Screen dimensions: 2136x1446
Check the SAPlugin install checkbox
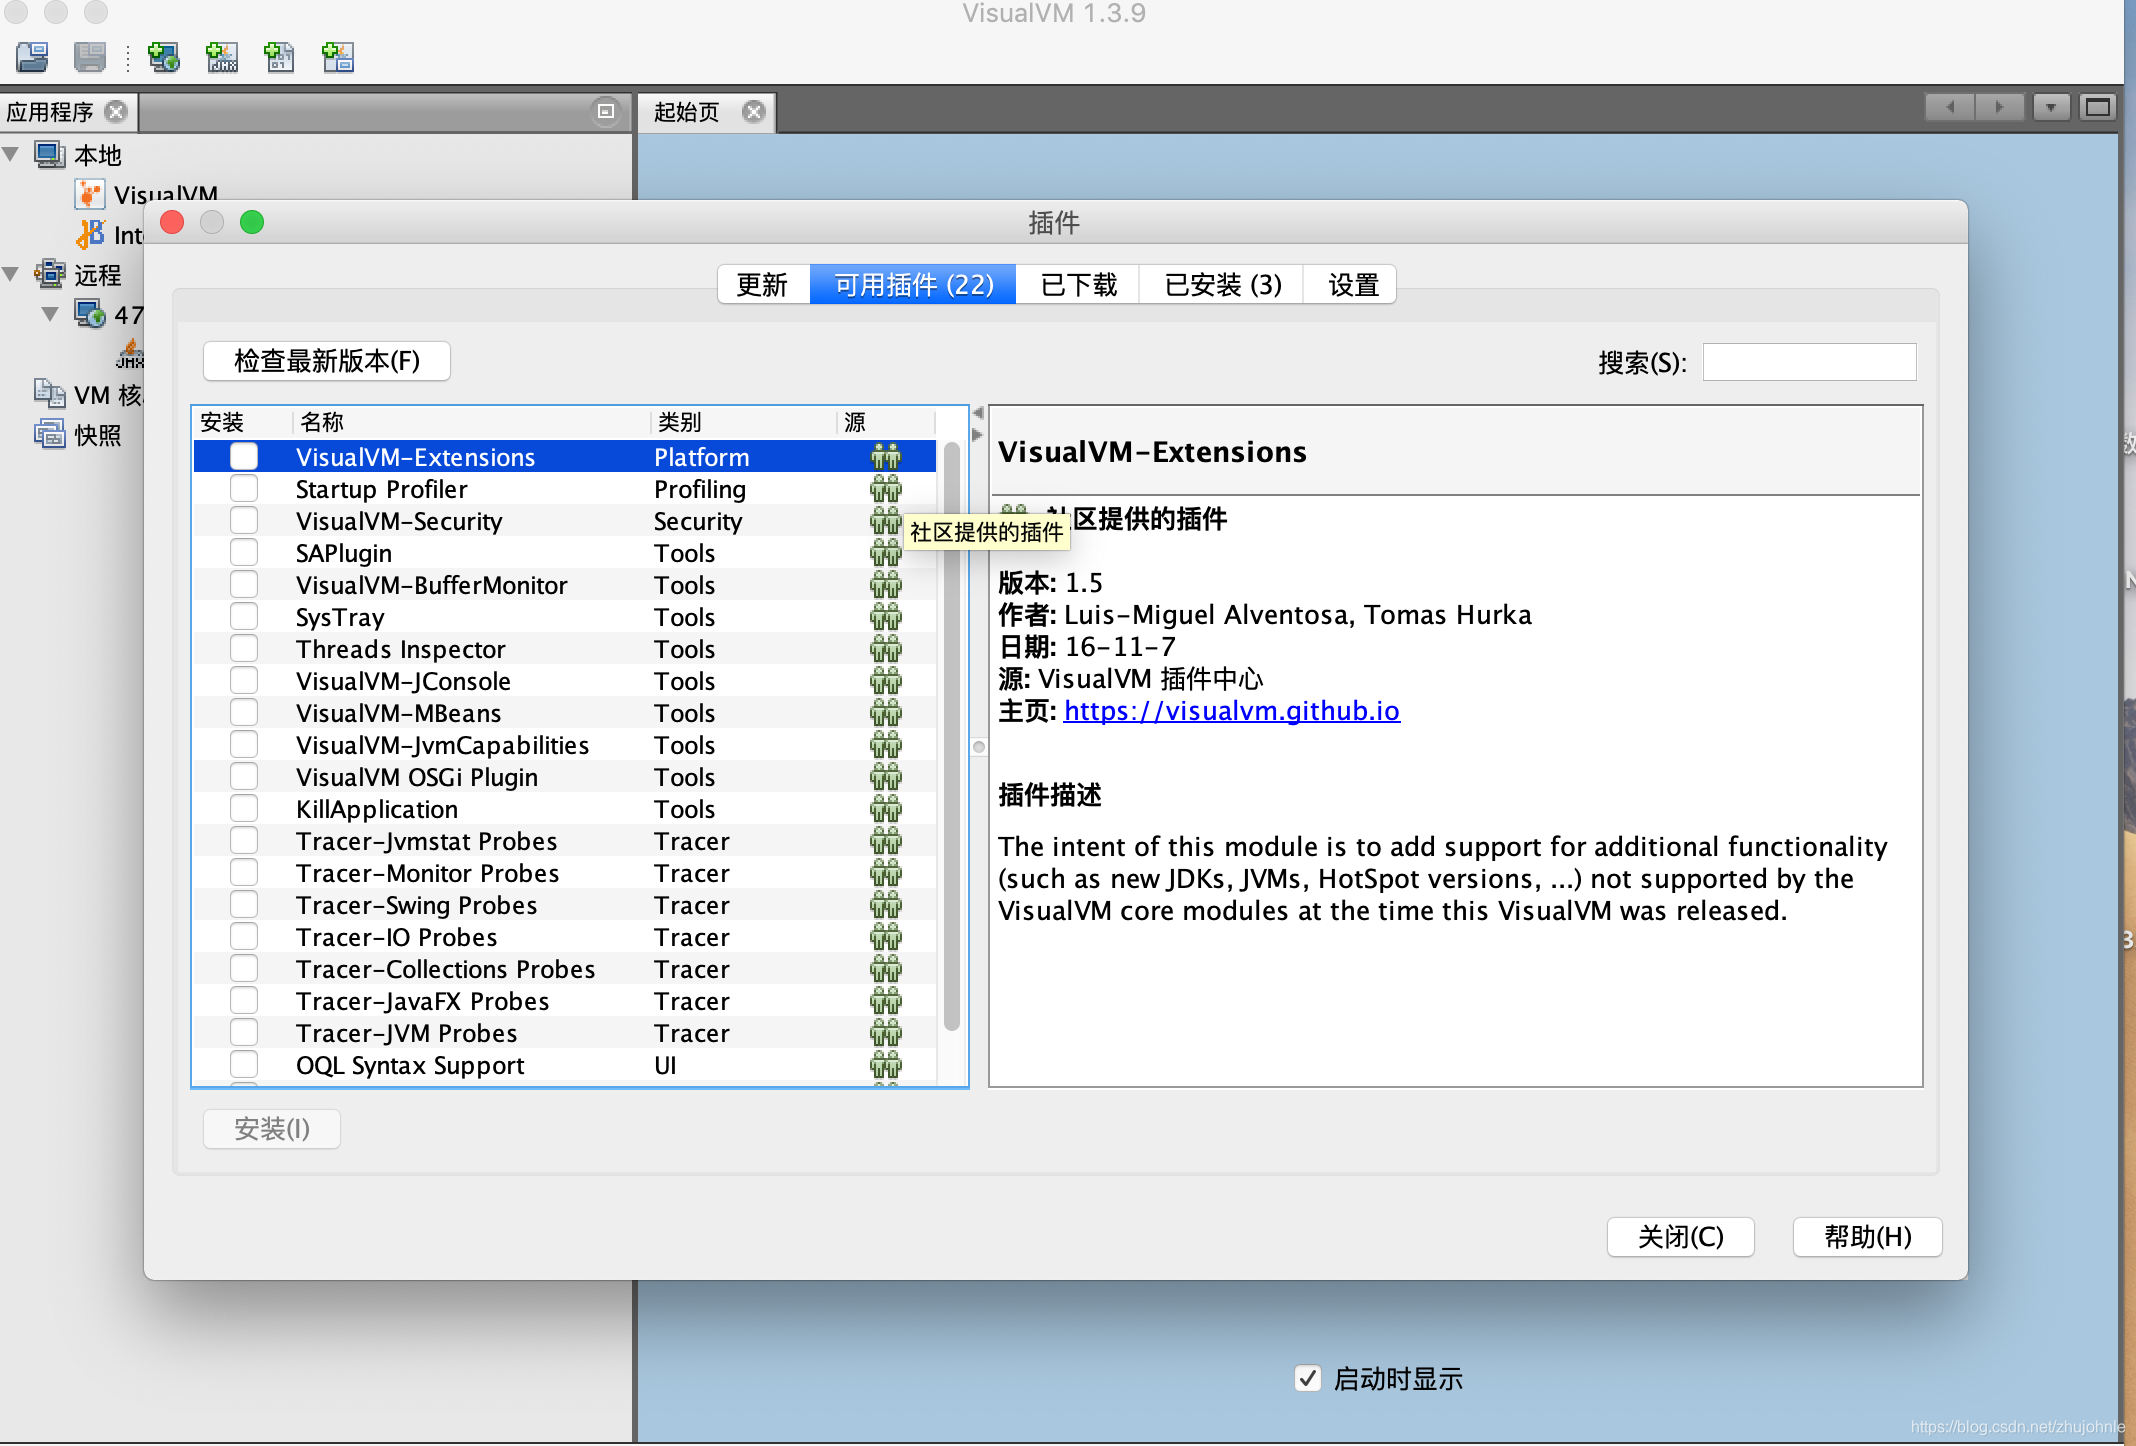coord(244,553)
